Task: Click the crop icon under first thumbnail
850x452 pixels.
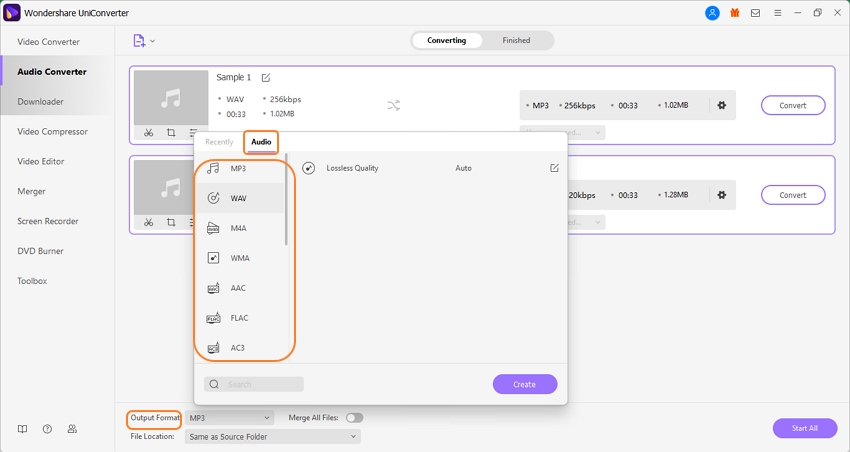Action: point(171,133)
